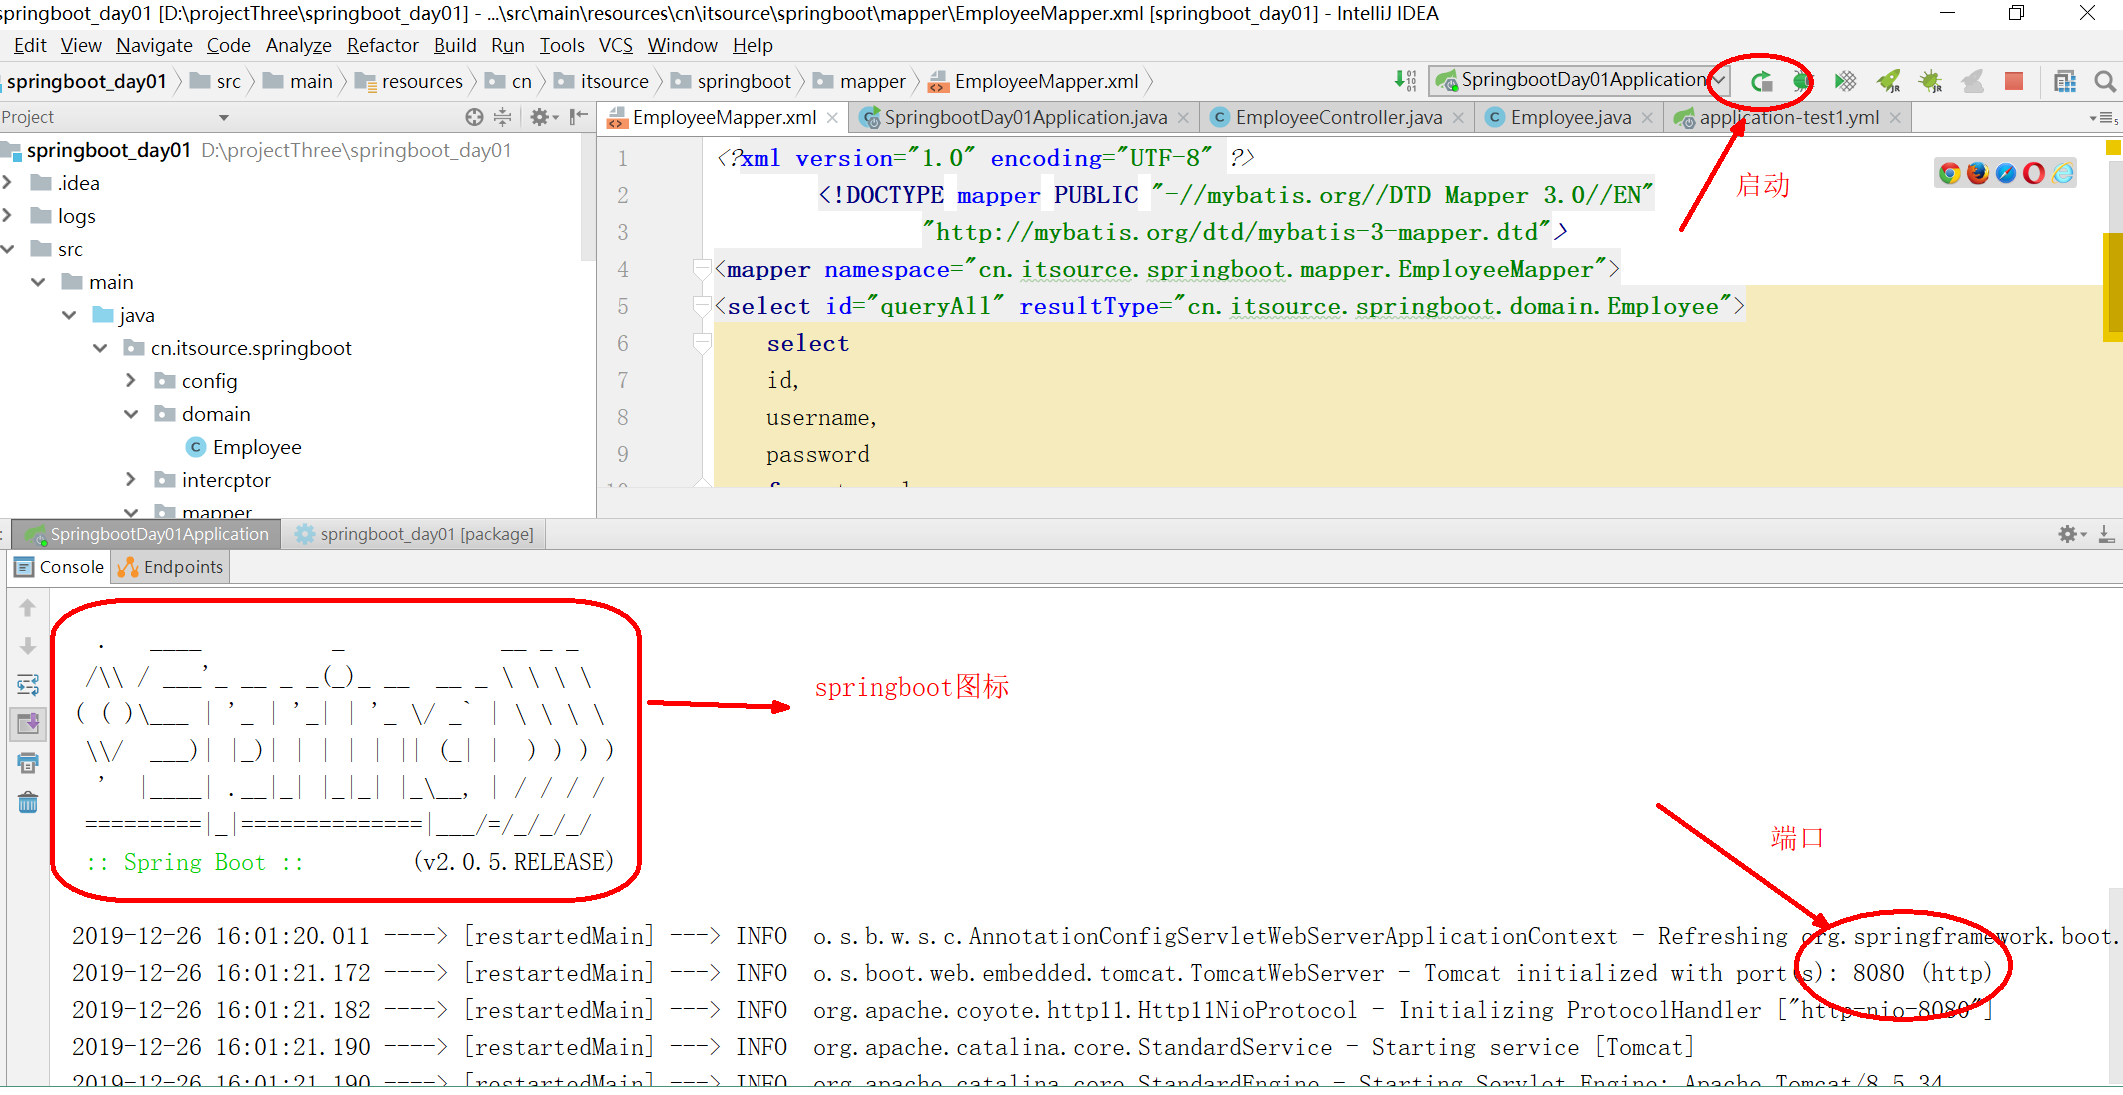
Task: Click the JRebel rocket run icon
Action: tap(1888, 82)
